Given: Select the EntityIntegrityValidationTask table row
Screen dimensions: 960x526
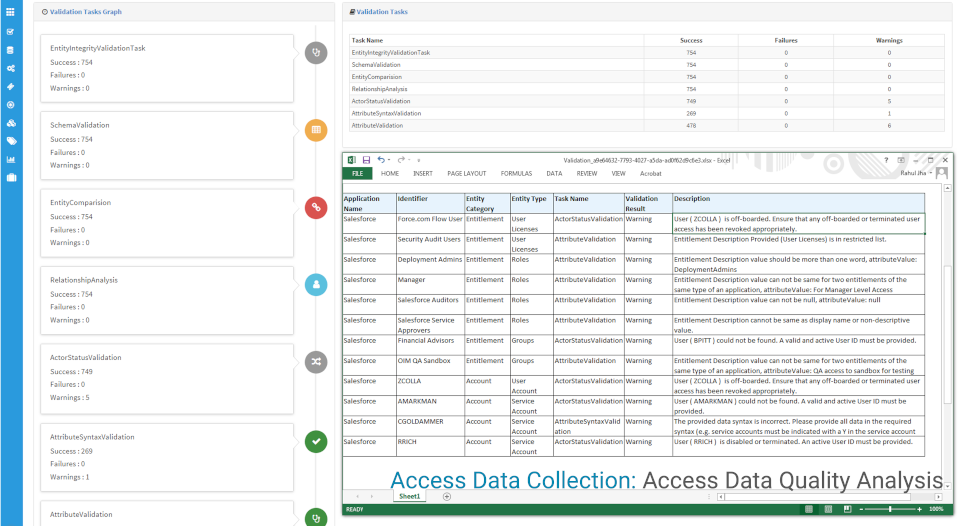Looking at the screenshot, I should (x=647, y=53).
